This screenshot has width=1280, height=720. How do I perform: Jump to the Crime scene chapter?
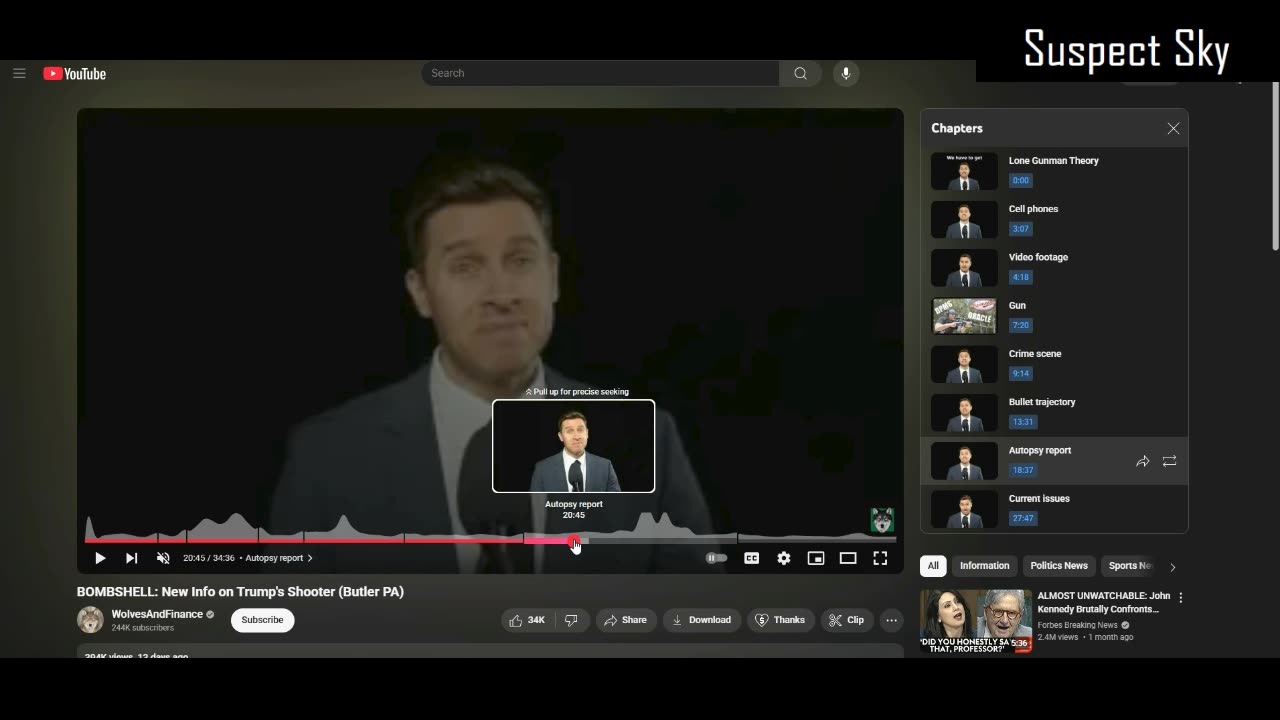tap(1054, 364)
